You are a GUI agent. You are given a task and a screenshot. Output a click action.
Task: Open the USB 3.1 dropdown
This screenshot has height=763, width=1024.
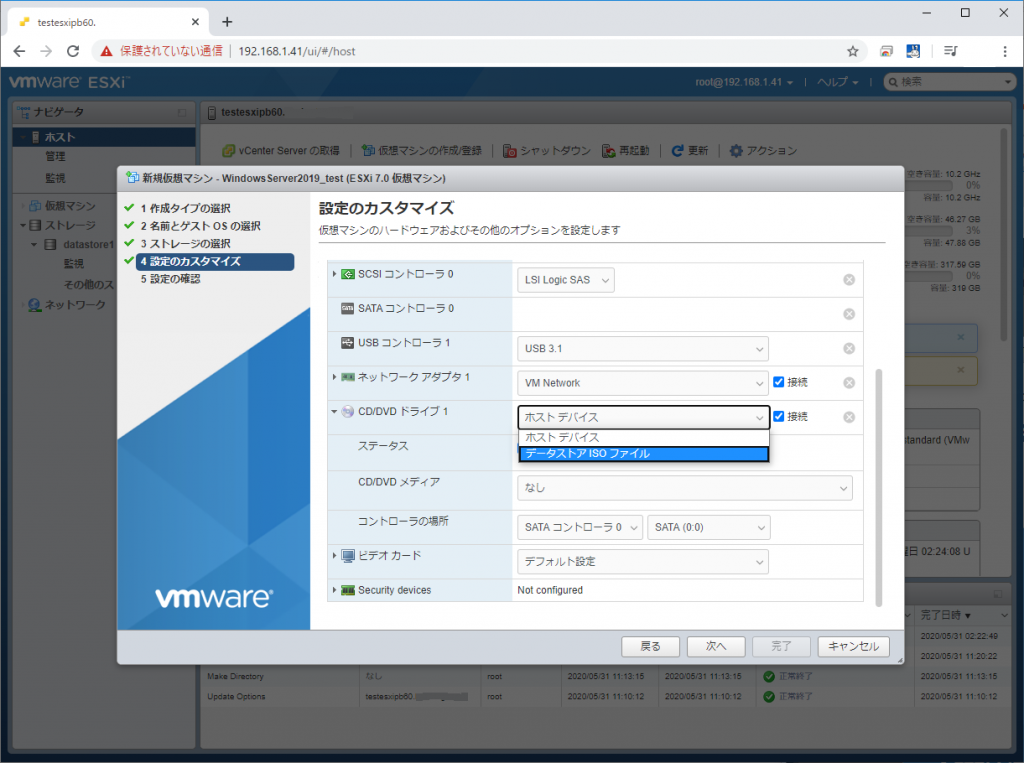pyautogui.click(x=643, y=348)
